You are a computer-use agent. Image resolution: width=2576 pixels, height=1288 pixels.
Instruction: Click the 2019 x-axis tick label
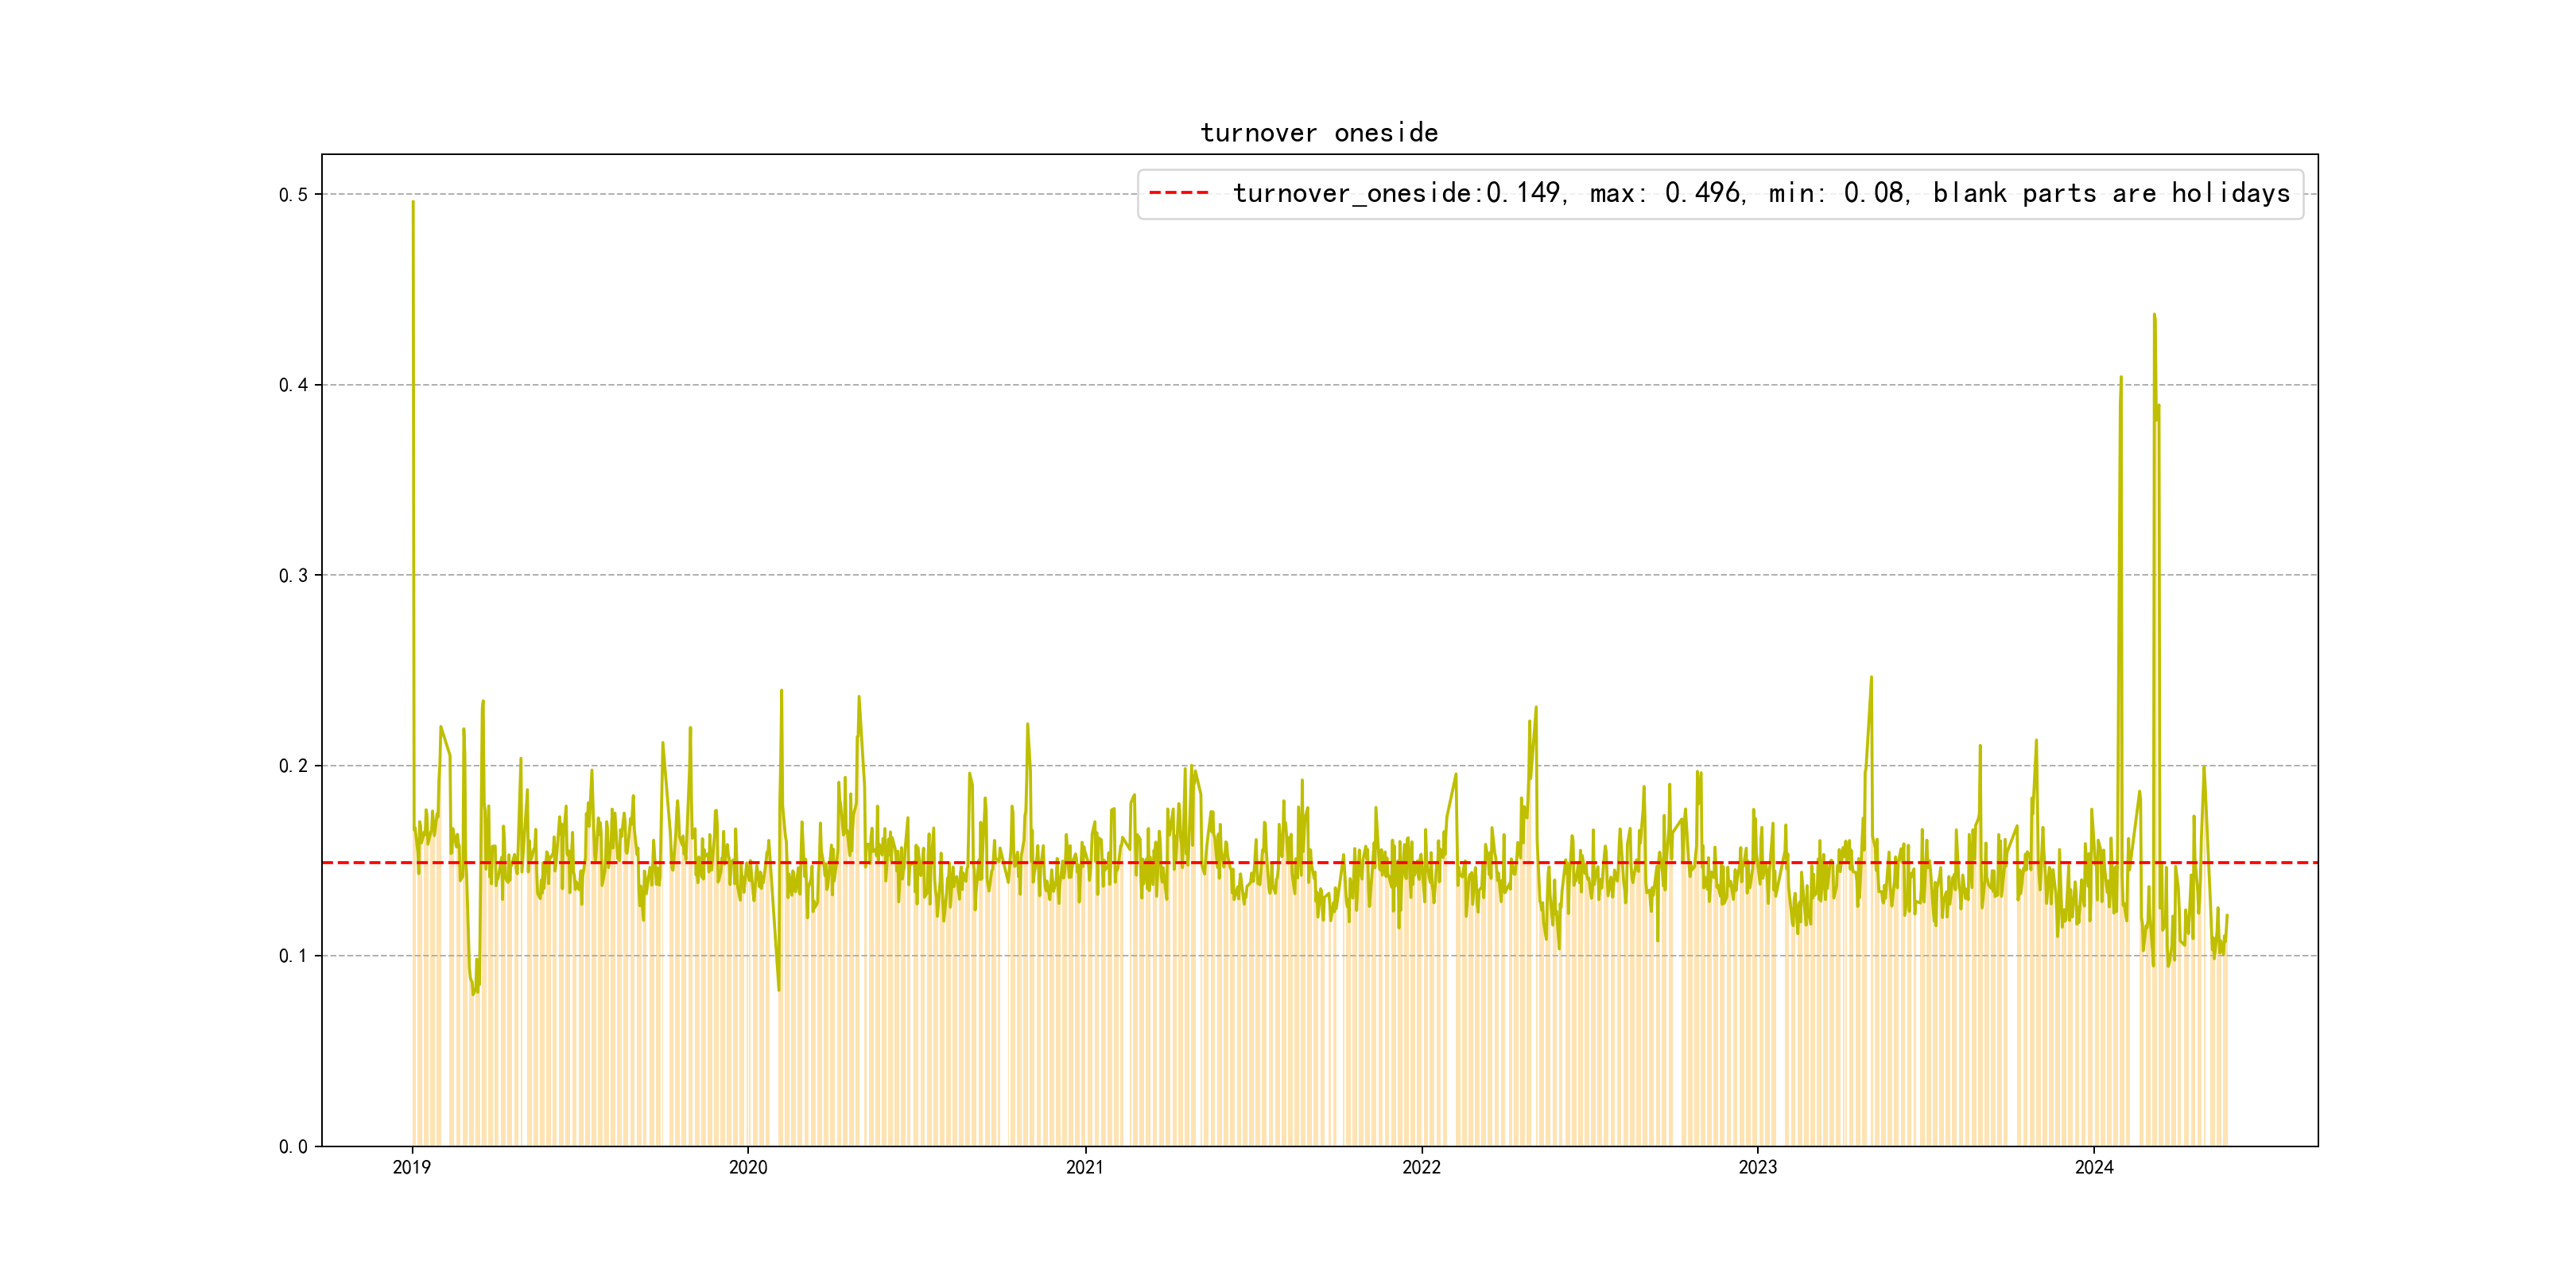(412, 1168)
